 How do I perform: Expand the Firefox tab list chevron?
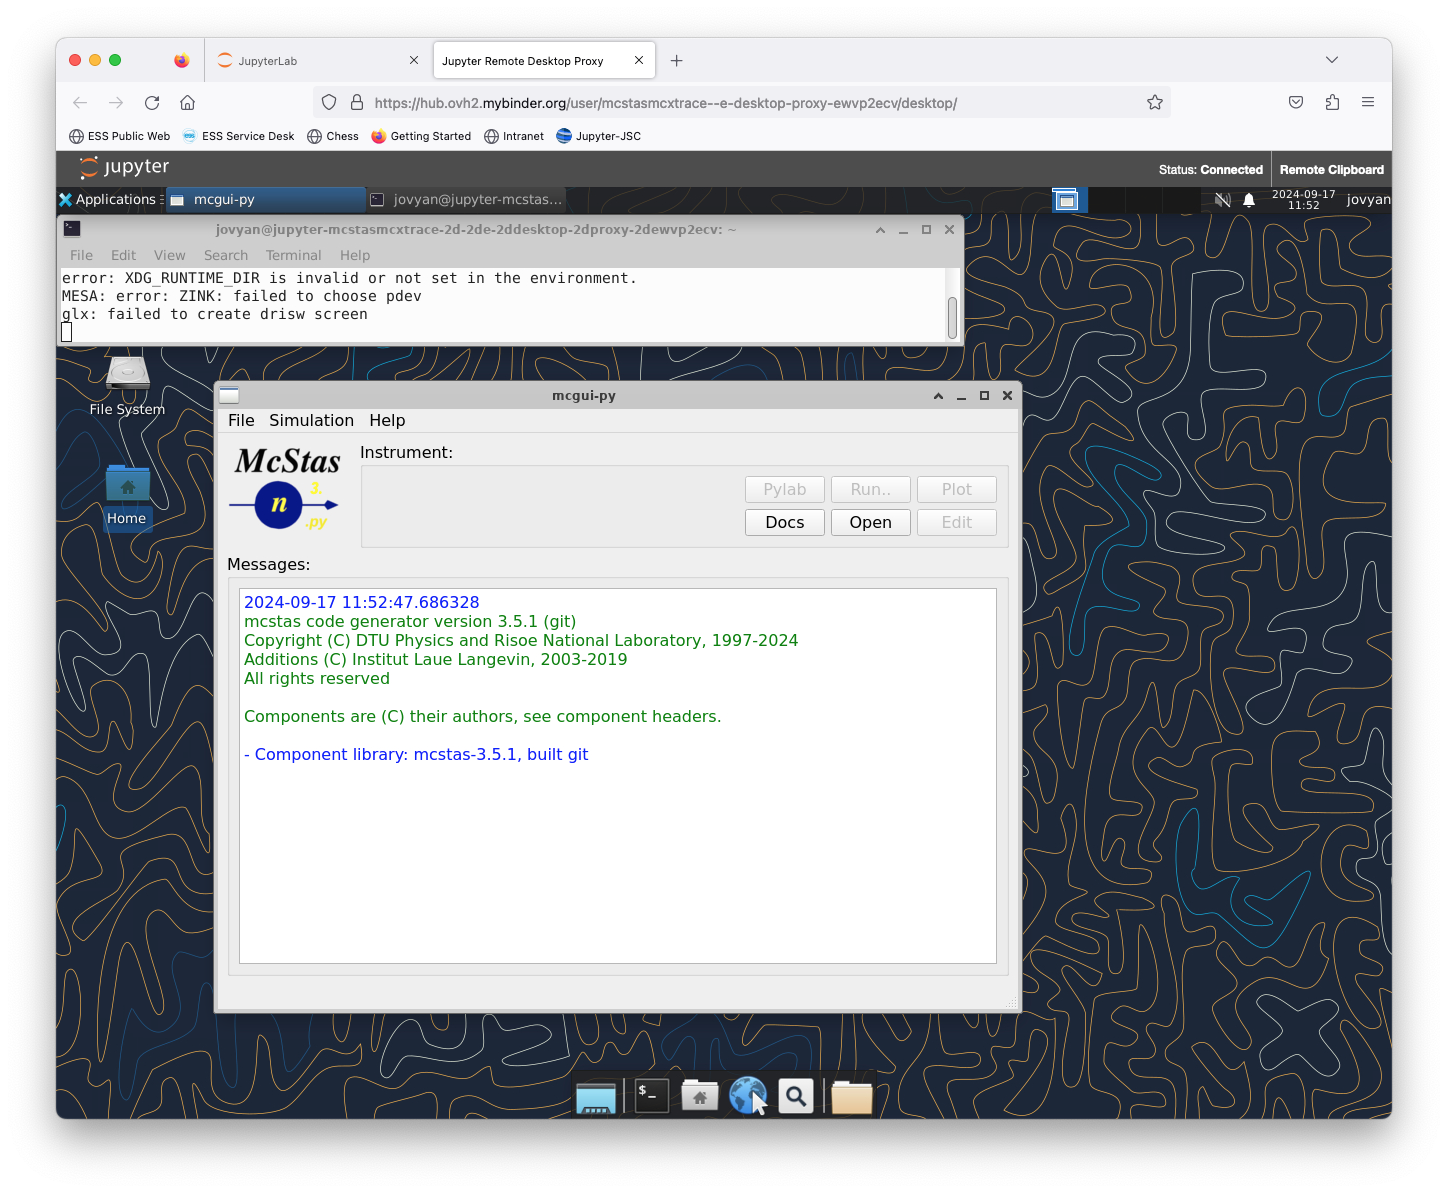click(1332, 60)
